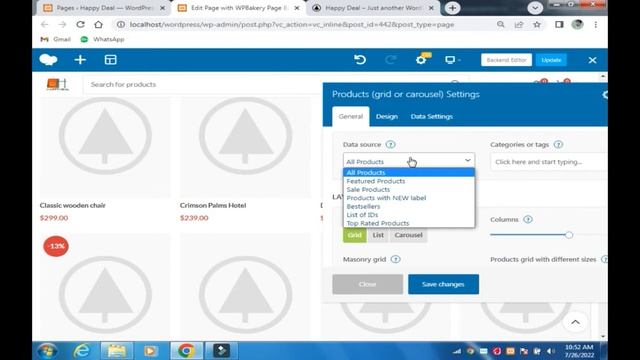Show help for Masonry grid

pyautogui.click(x=396, y=259)
